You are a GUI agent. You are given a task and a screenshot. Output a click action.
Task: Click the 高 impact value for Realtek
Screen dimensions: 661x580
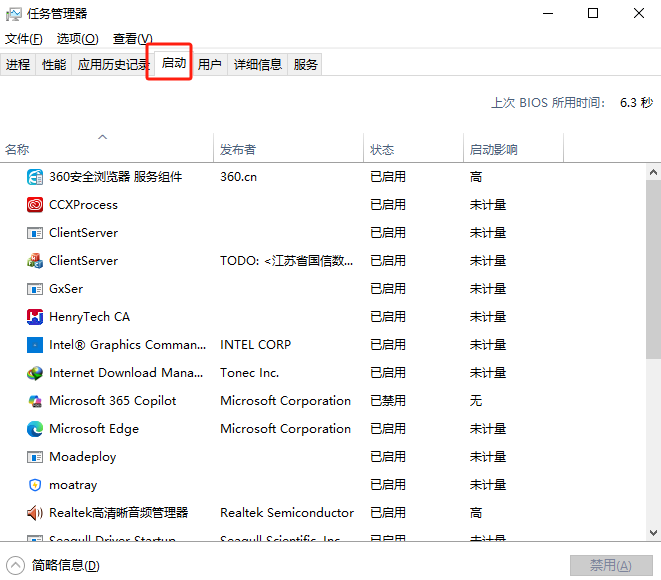point(476,513)
